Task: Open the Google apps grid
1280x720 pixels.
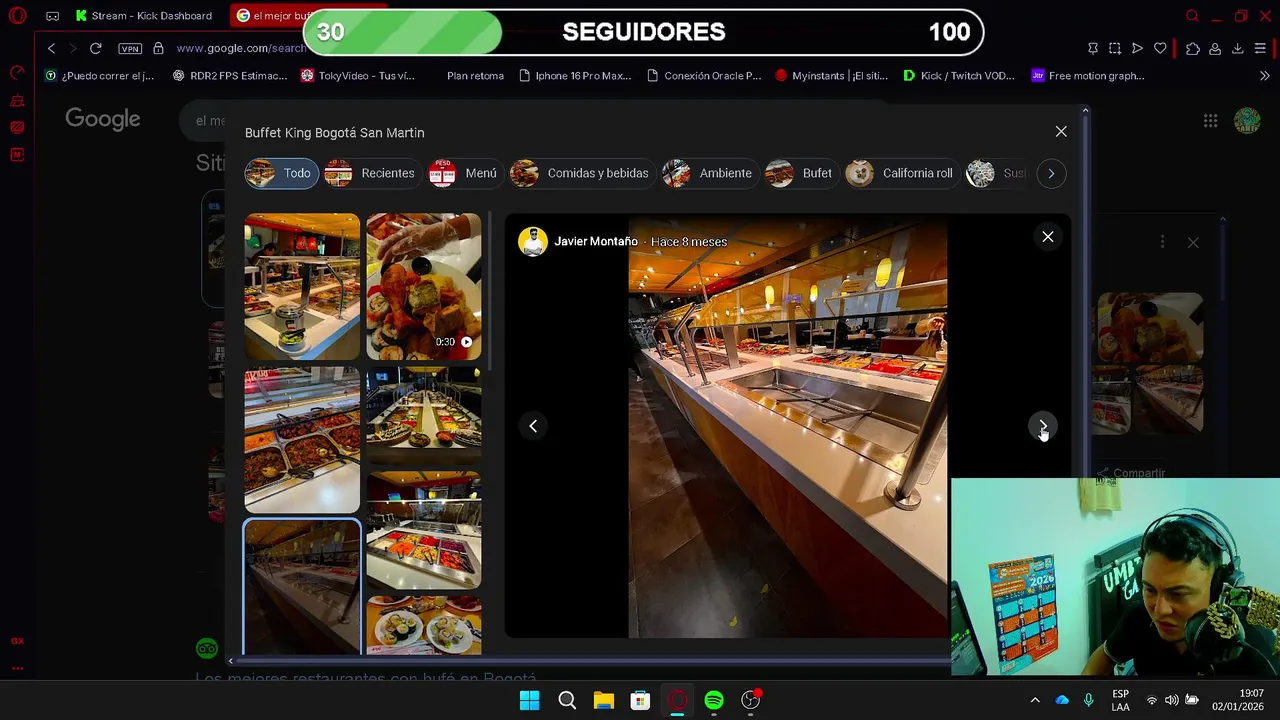Action: 1210,121
